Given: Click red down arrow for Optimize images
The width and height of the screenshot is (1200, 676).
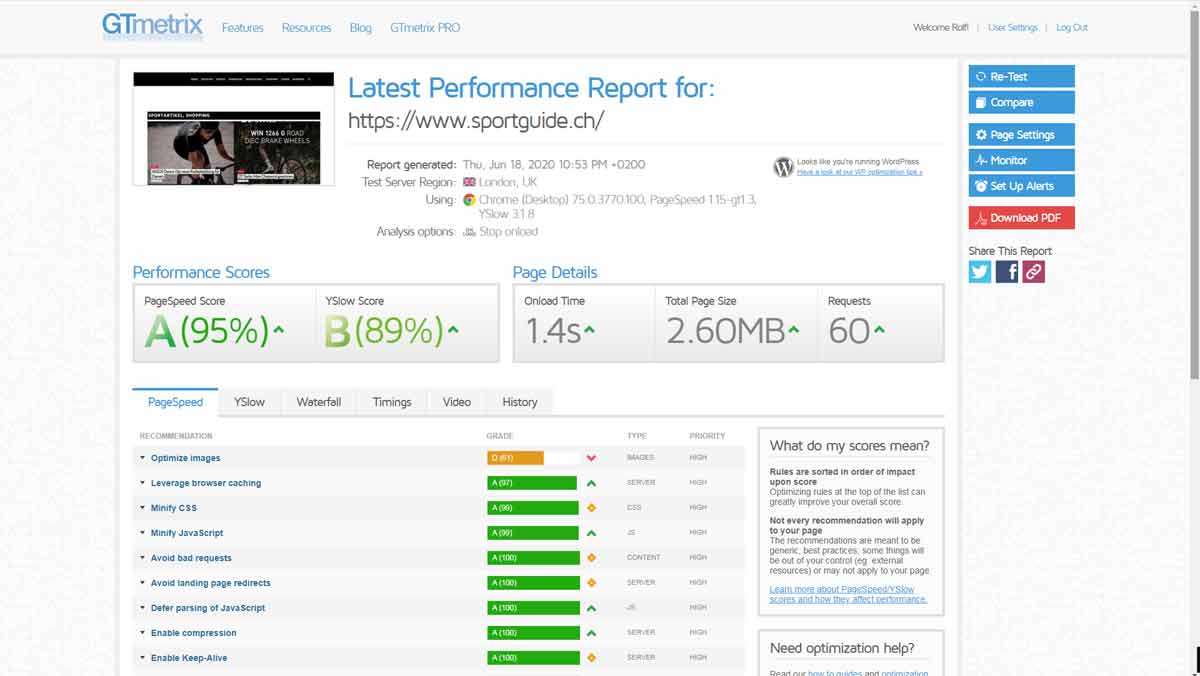Looking at the screenshot, I should [591, 458].
